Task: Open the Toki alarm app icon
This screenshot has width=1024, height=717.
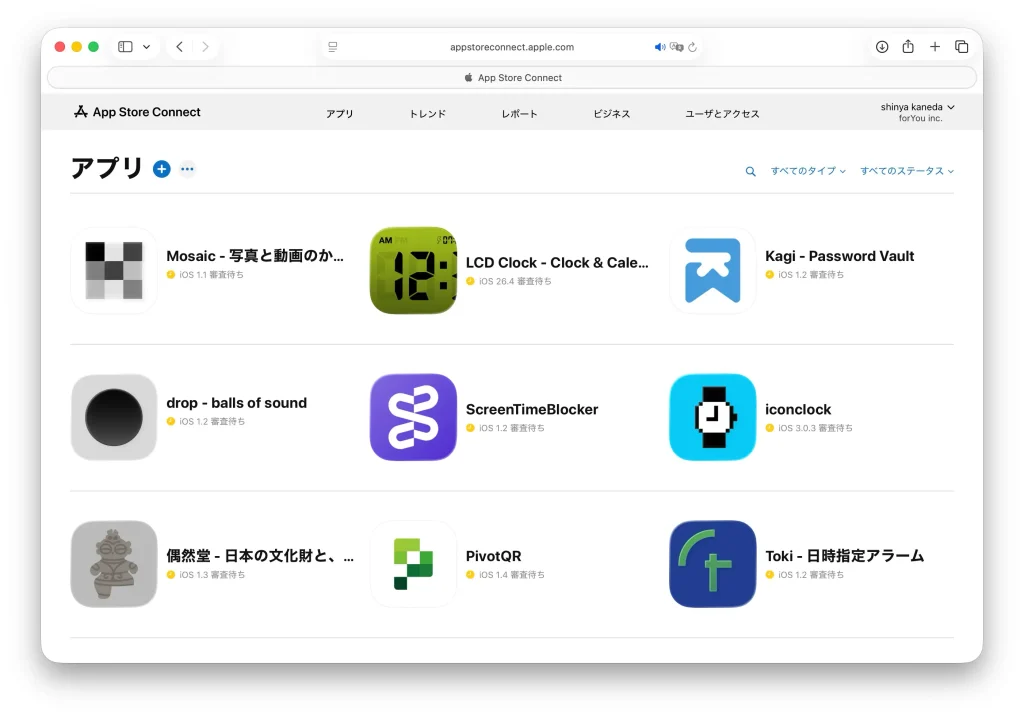Action: (x=712, y=564)
